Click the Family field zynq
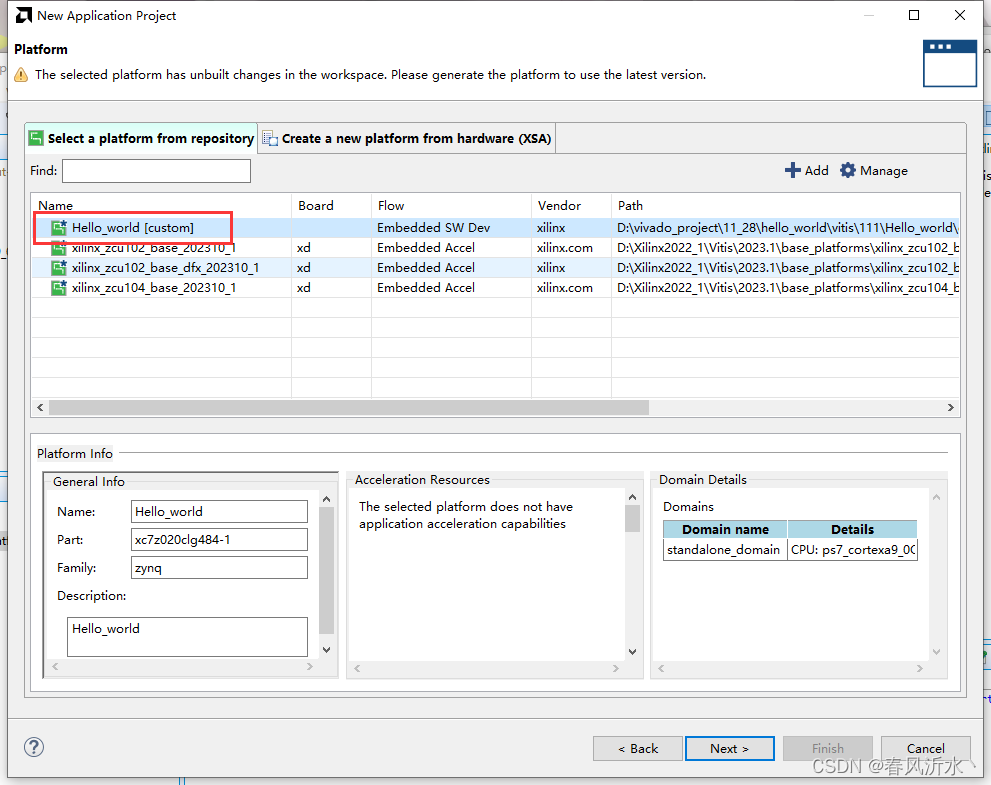The height and width of the screenshot is (785, 991). [x=219, y=568]
